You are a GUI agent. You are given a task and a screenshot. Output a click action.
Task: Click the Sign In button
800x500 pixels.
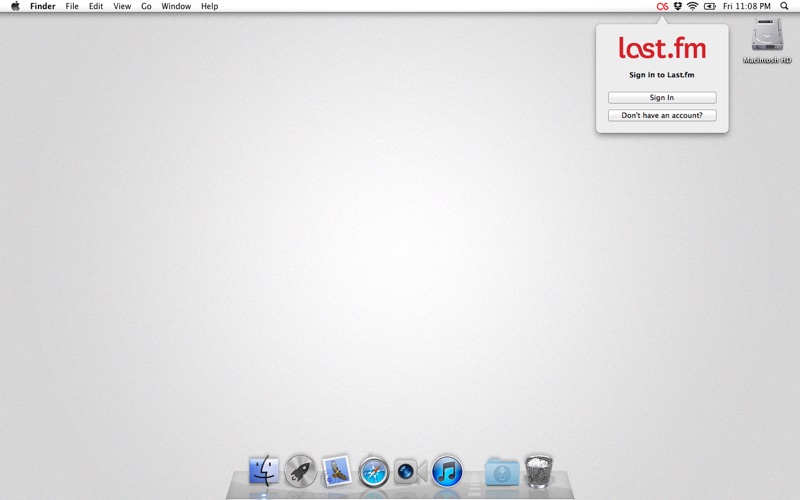662,97
